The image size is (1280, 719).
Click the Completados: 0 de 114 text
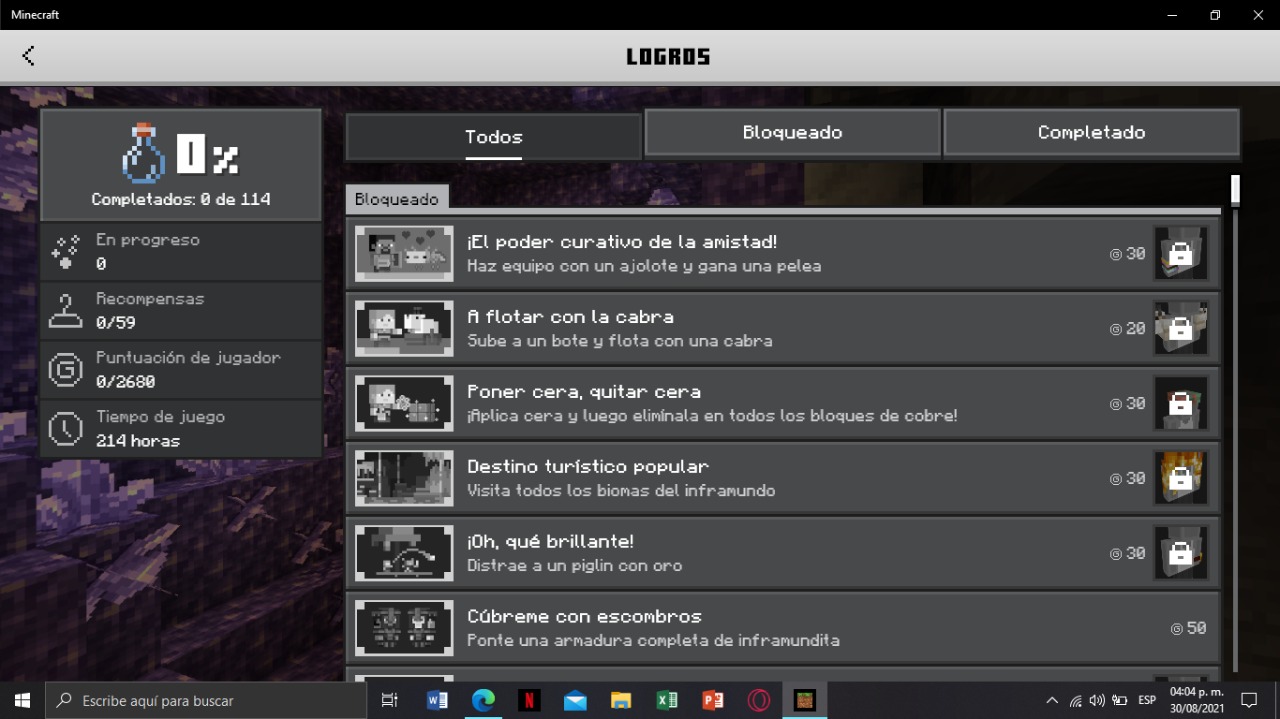point(181,199)
